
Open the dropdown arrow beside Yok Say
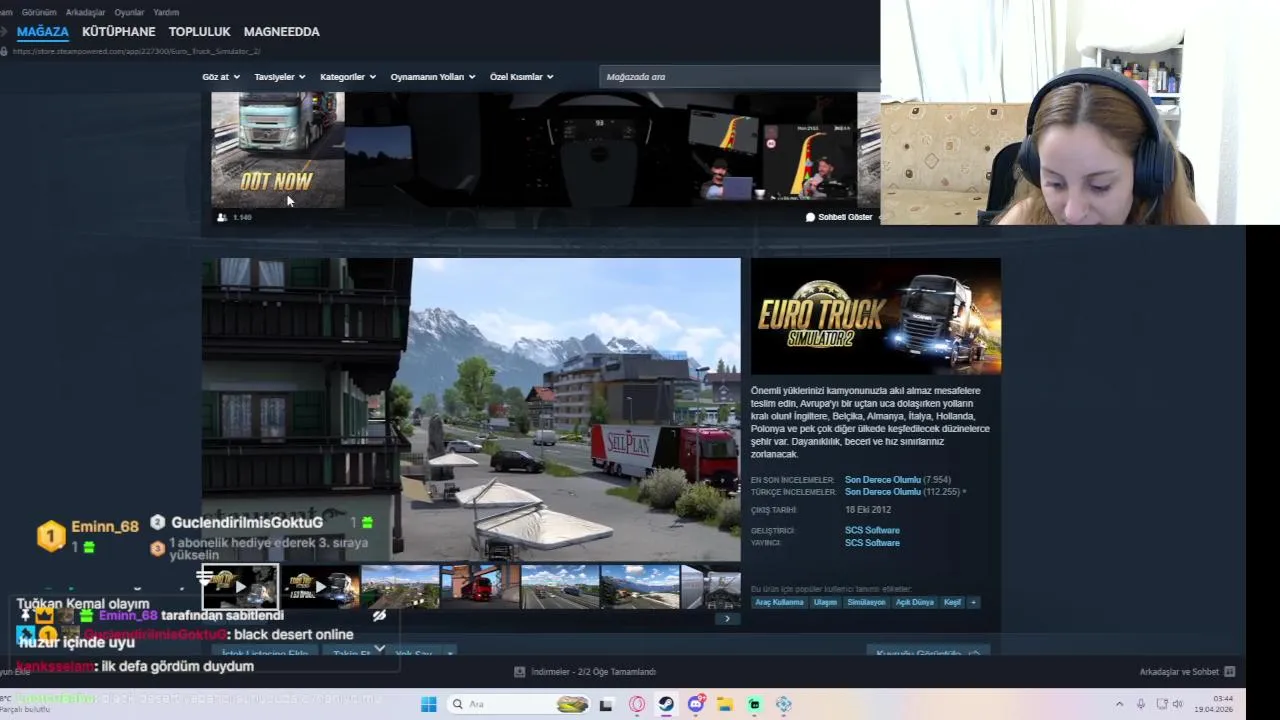pyautogui.click(x=450, y=654)
